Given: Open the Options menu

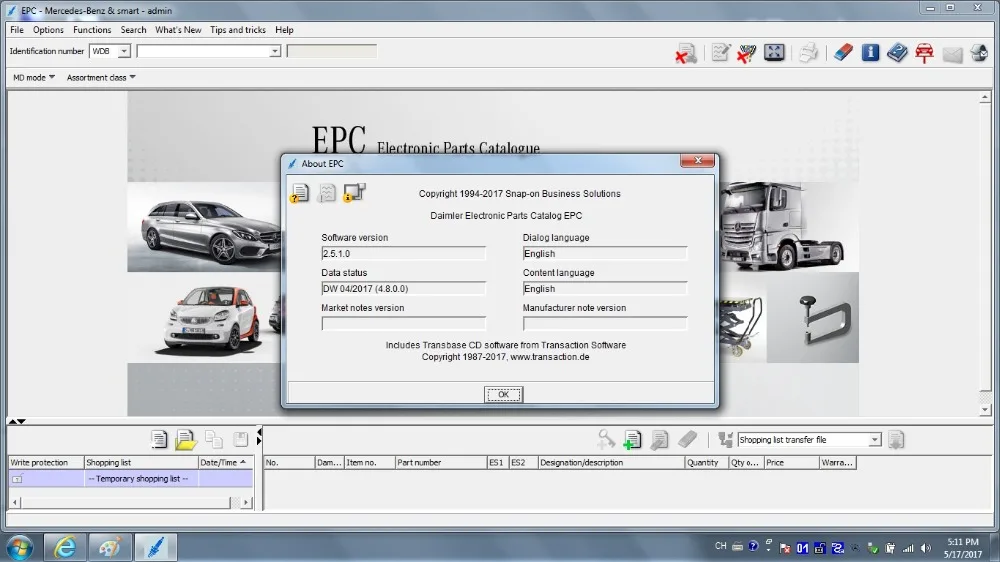Looking at the screenshot, I should (48, 30).
